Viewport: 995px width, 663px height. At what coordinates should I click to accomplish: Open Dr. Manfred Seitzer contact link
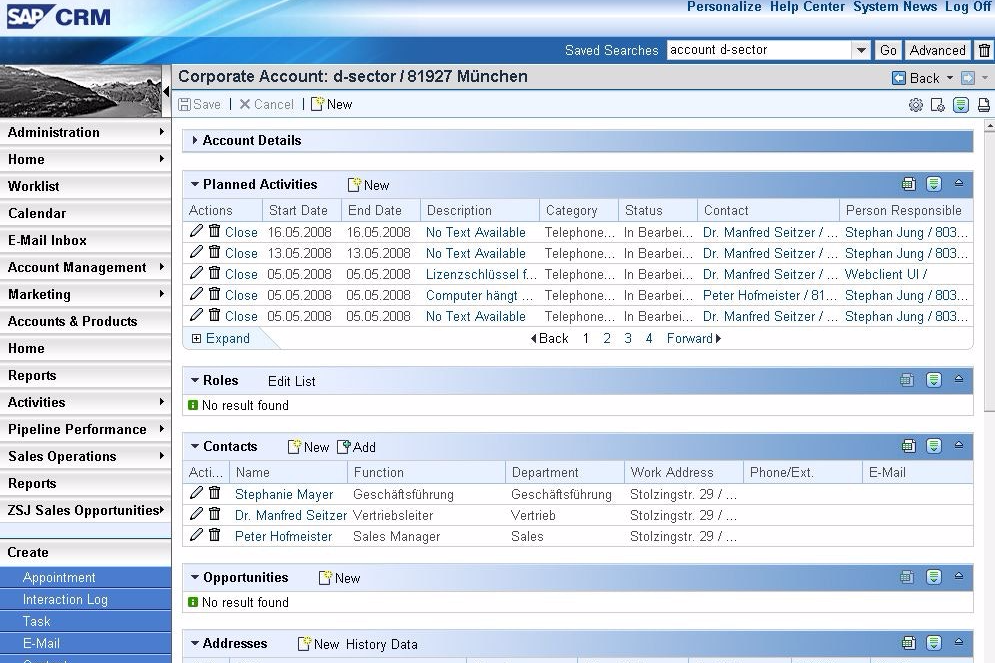[290, 515]
